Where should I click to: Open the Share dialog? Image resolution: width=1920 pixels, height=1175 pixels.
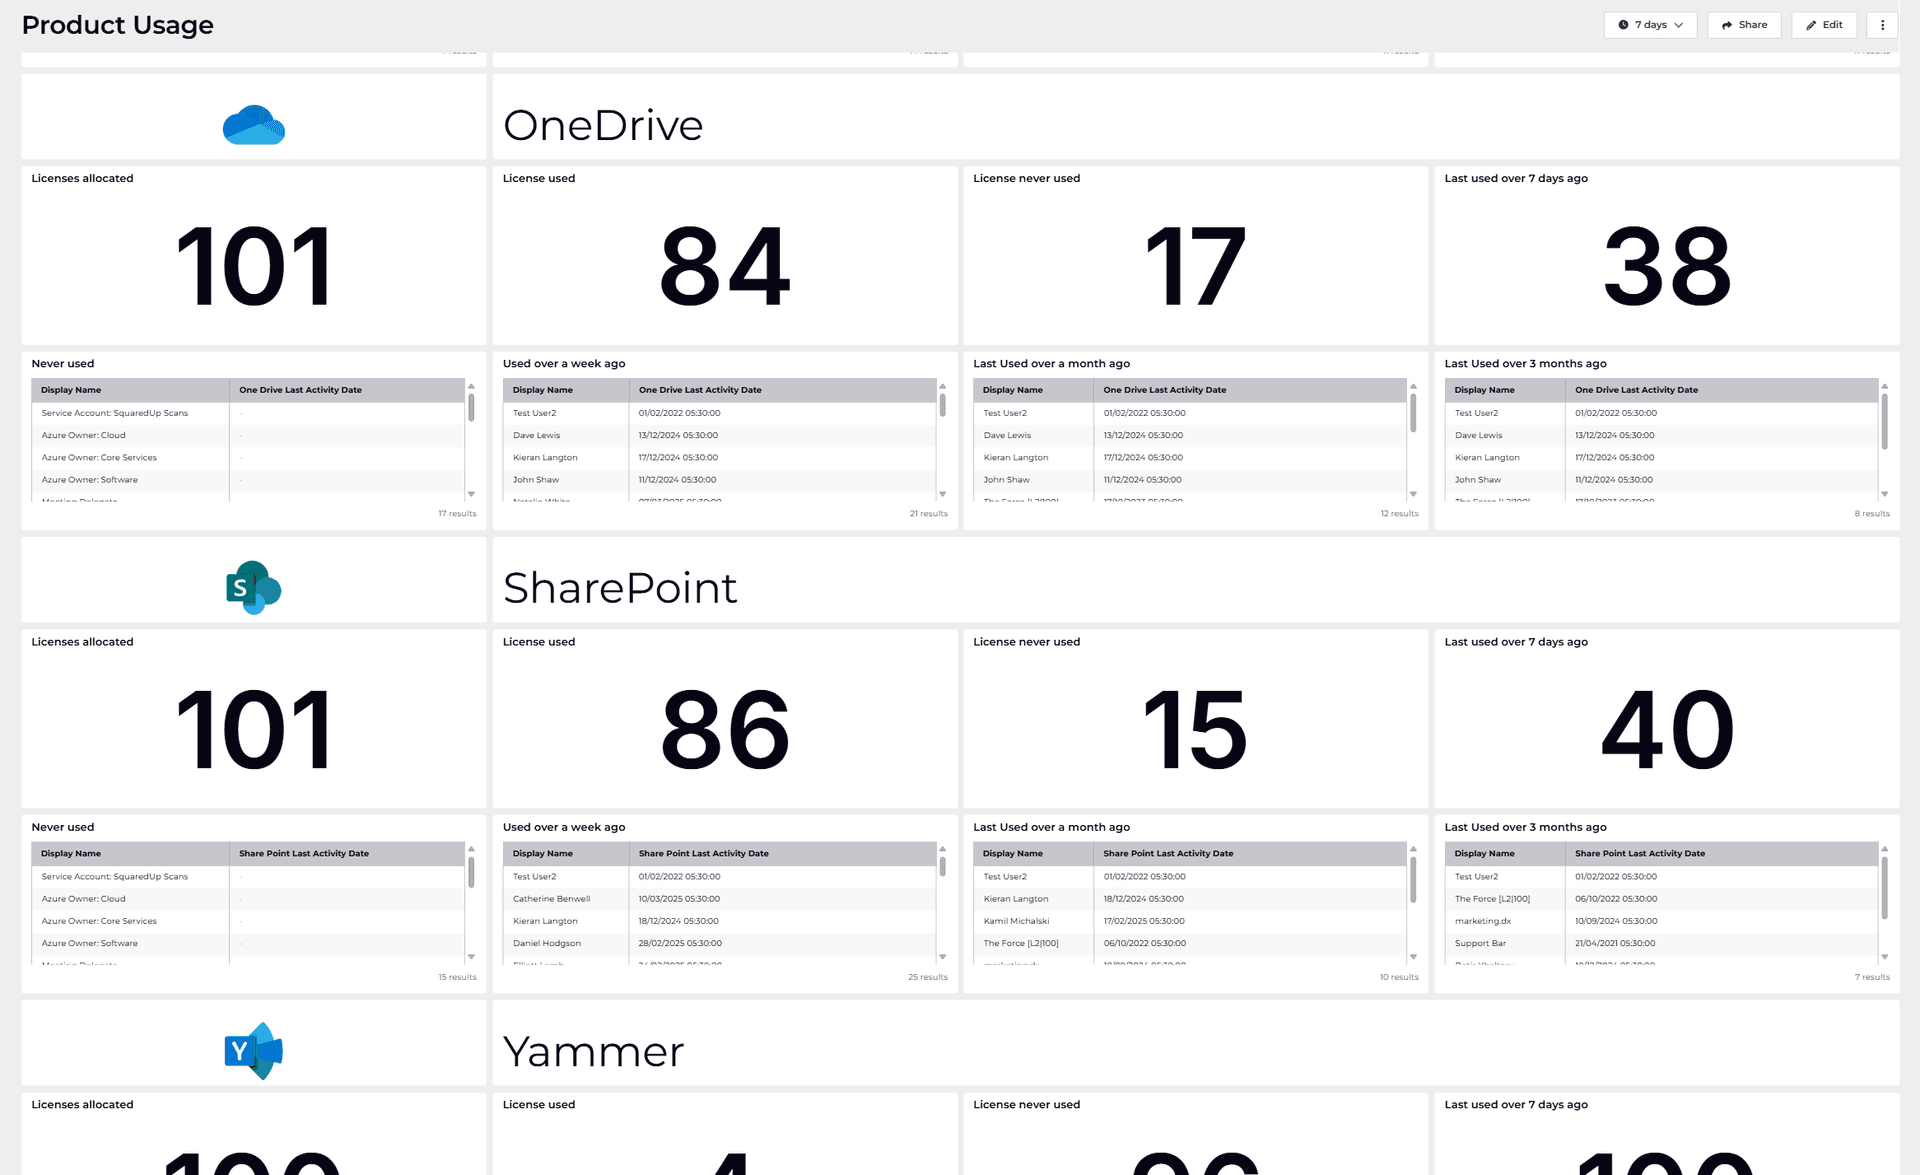1744,25
